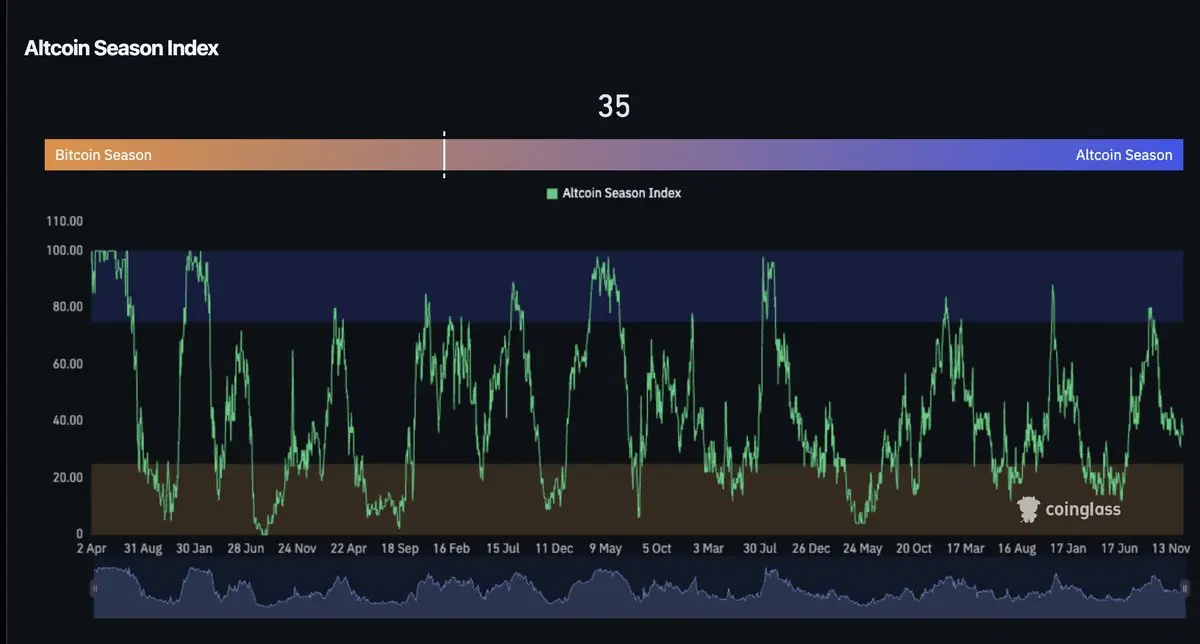
Task: Click the '24 Nov' x-axis date
Action: [x=298, y=549]
